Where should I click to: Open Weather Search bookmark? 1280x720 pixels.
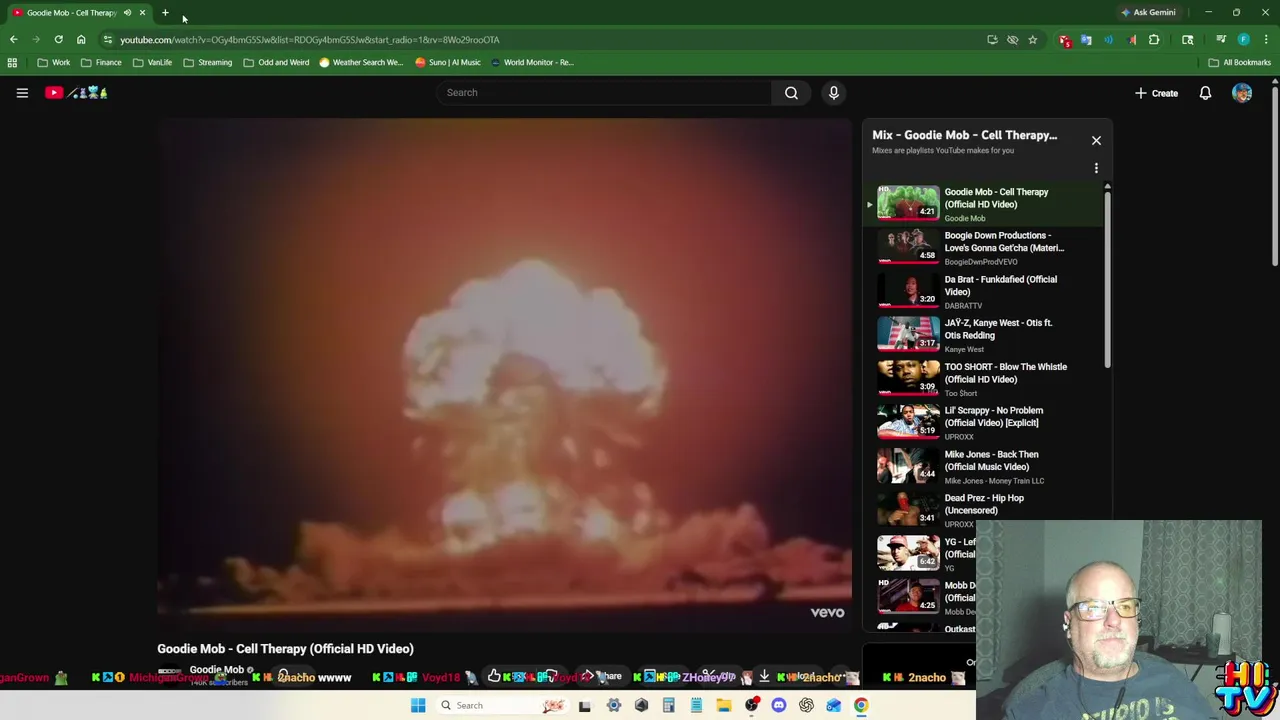pos(361,62)
